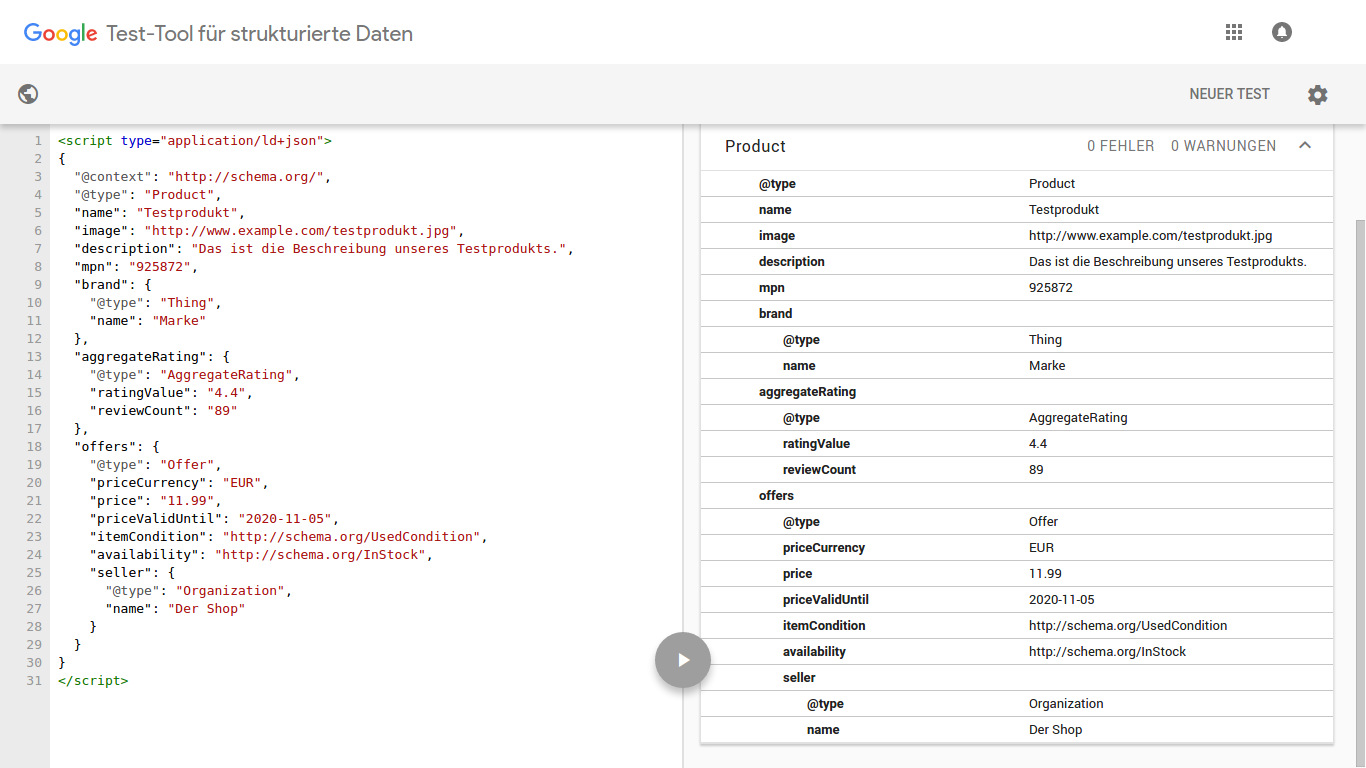1366x768 pixels.
Task: Click the "Der Shop" line in code
Action: point(176,609)
